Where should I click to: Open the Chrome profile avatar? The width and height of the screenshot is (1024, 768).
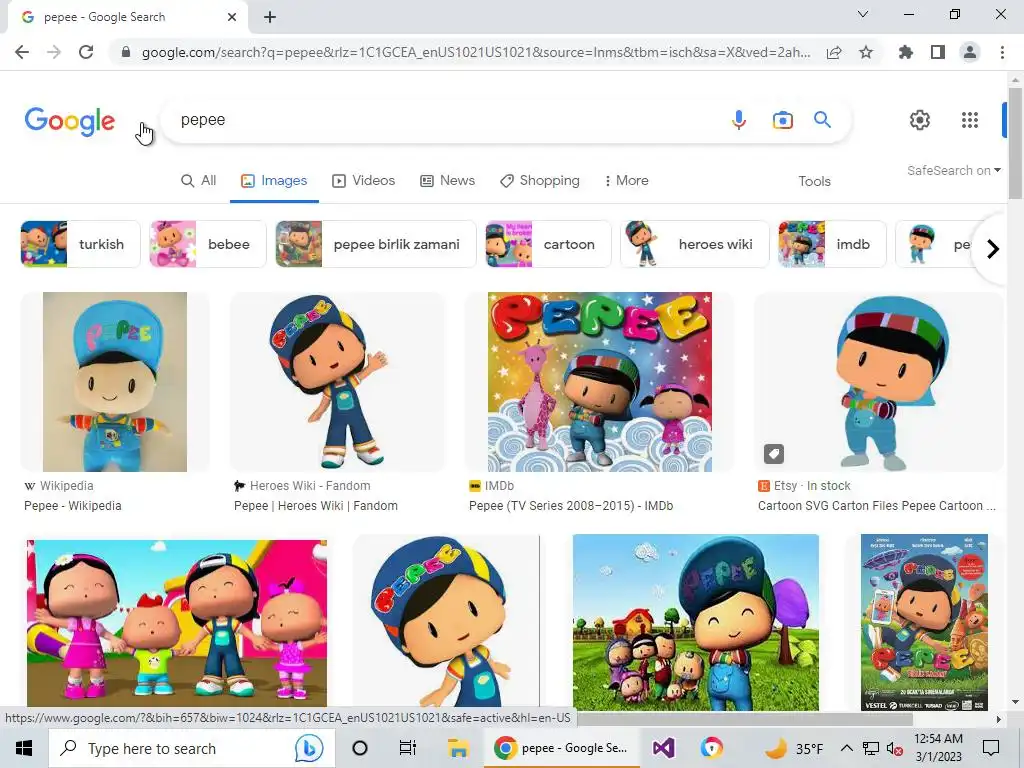tap(970, 52)
